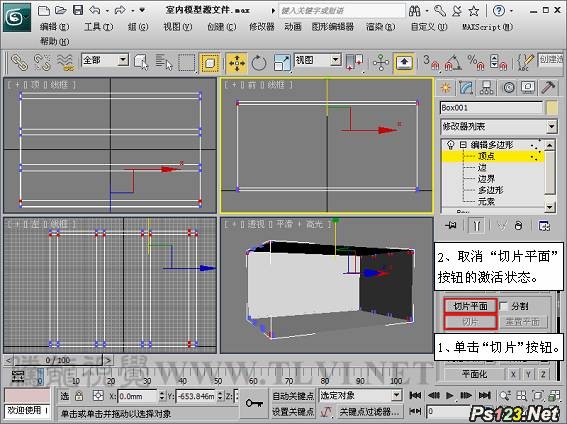The width and height of the screenshot is (567, 424).
Task: Open the 渲染 menu
Action: point(380,27)
